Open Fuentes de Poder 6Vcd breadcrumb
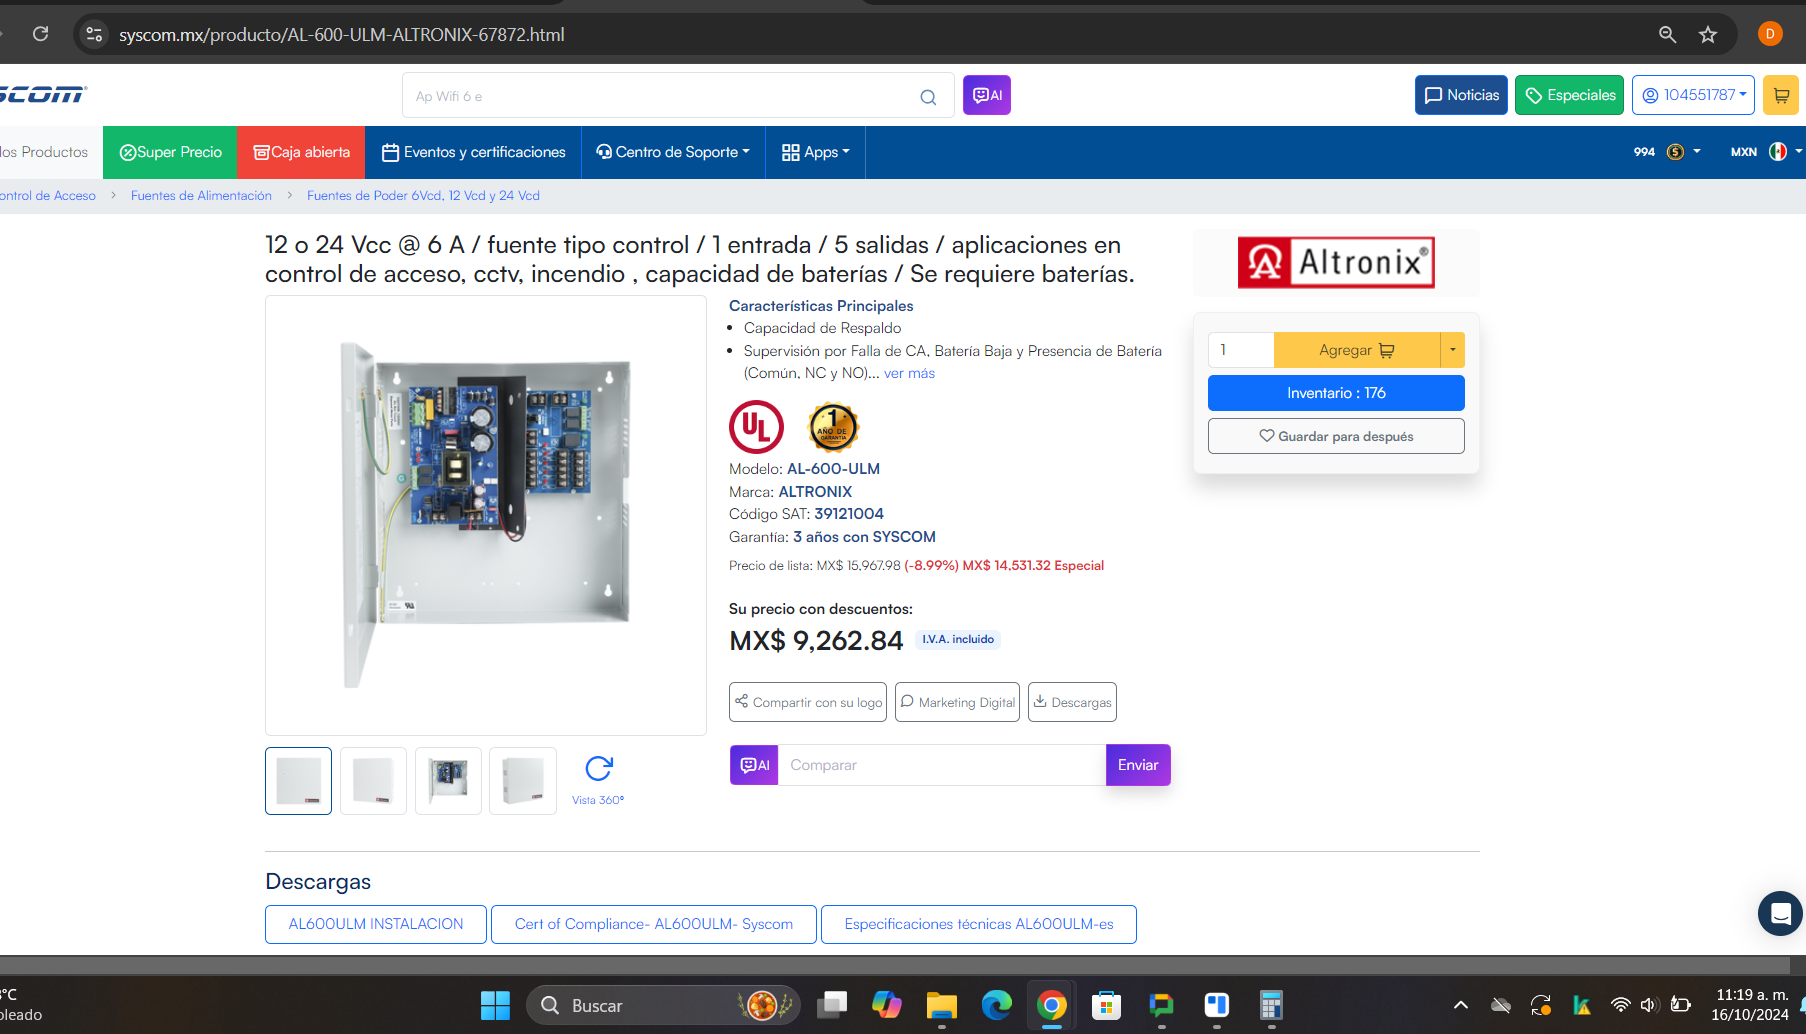 [423, 196]
